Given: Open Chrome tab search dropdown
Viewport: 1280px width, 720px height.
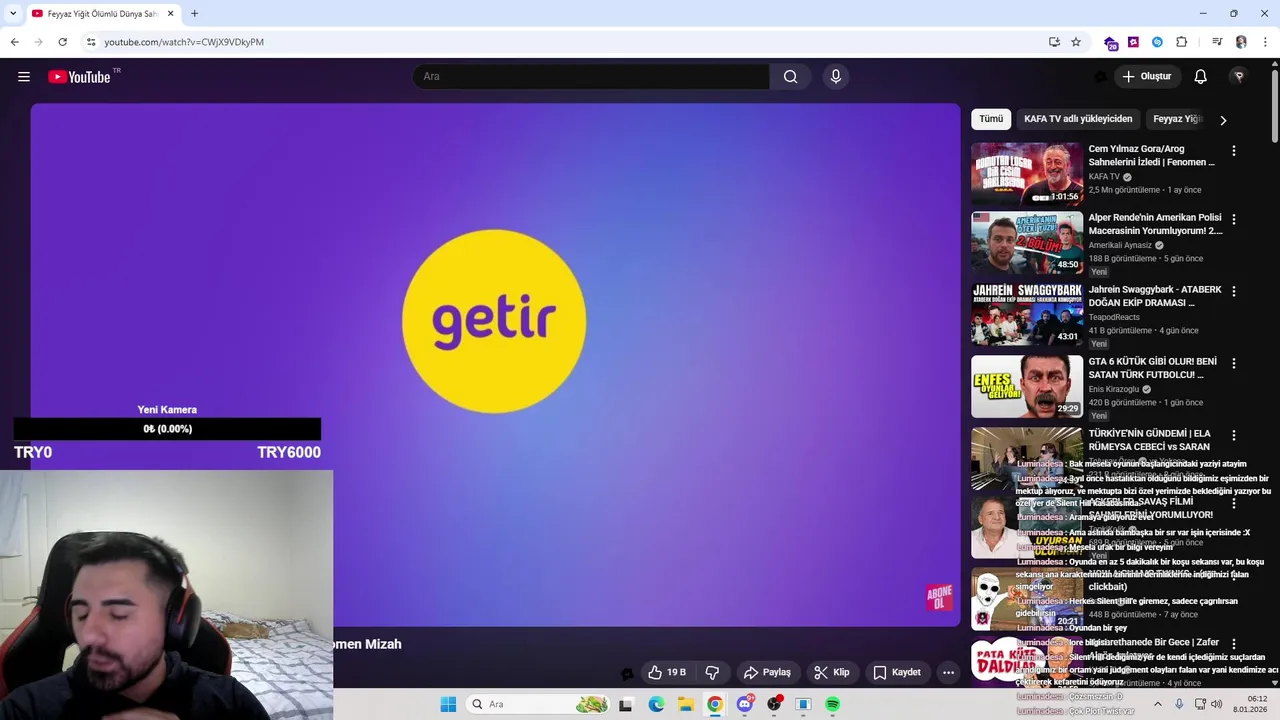Looking at the screenshot, I should click(13, 14).
